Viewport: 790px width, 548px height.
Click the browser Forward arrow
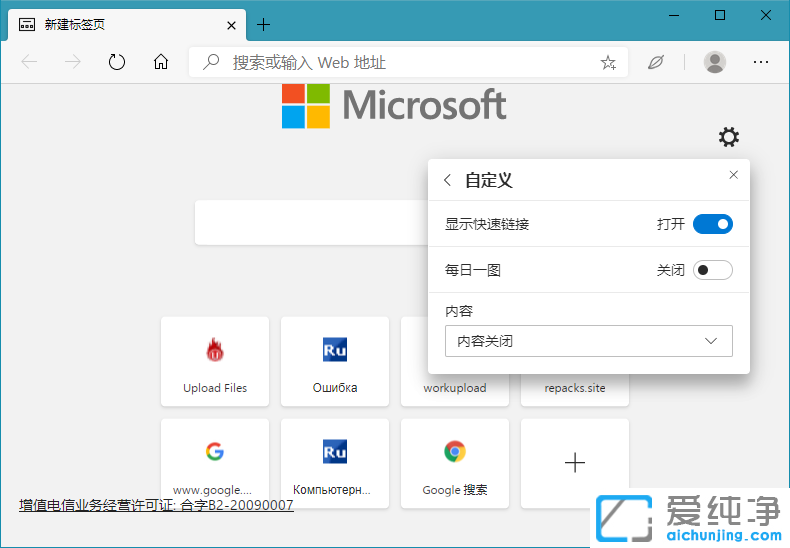pyautogui.click(x=73, y=62)
